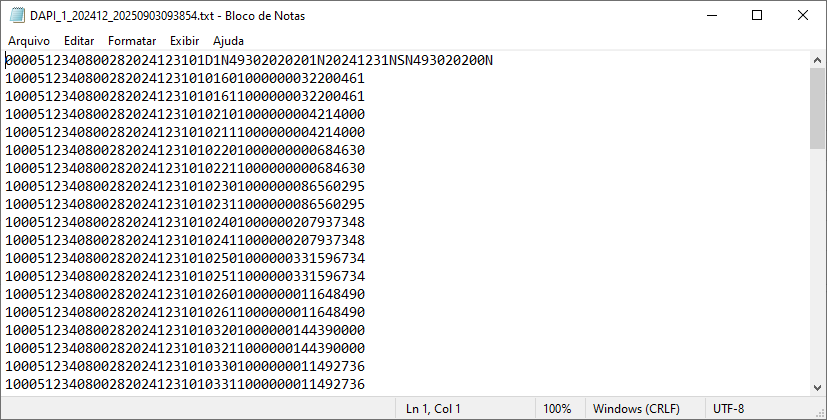The width and height of the screenshot is (827, 420).
Task: Close the Bloco de Notas window
Action: (x=803, y=16)
